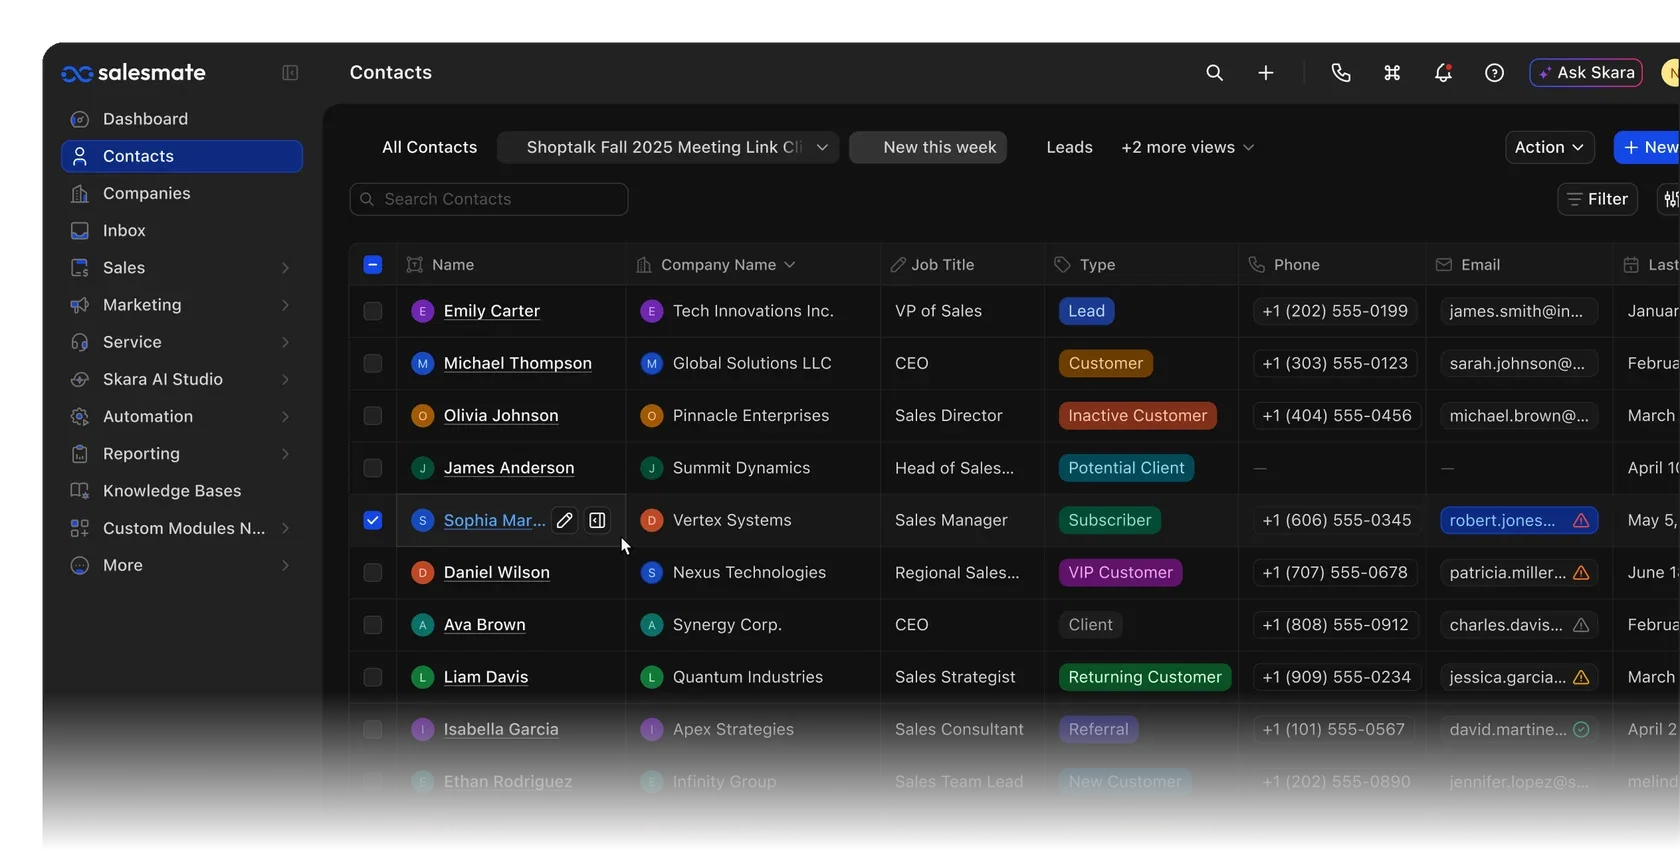Image resolution: width=1680 pixels, height=850 pixels.
Task: Open the Filter button
Action: click(1597, 199)
